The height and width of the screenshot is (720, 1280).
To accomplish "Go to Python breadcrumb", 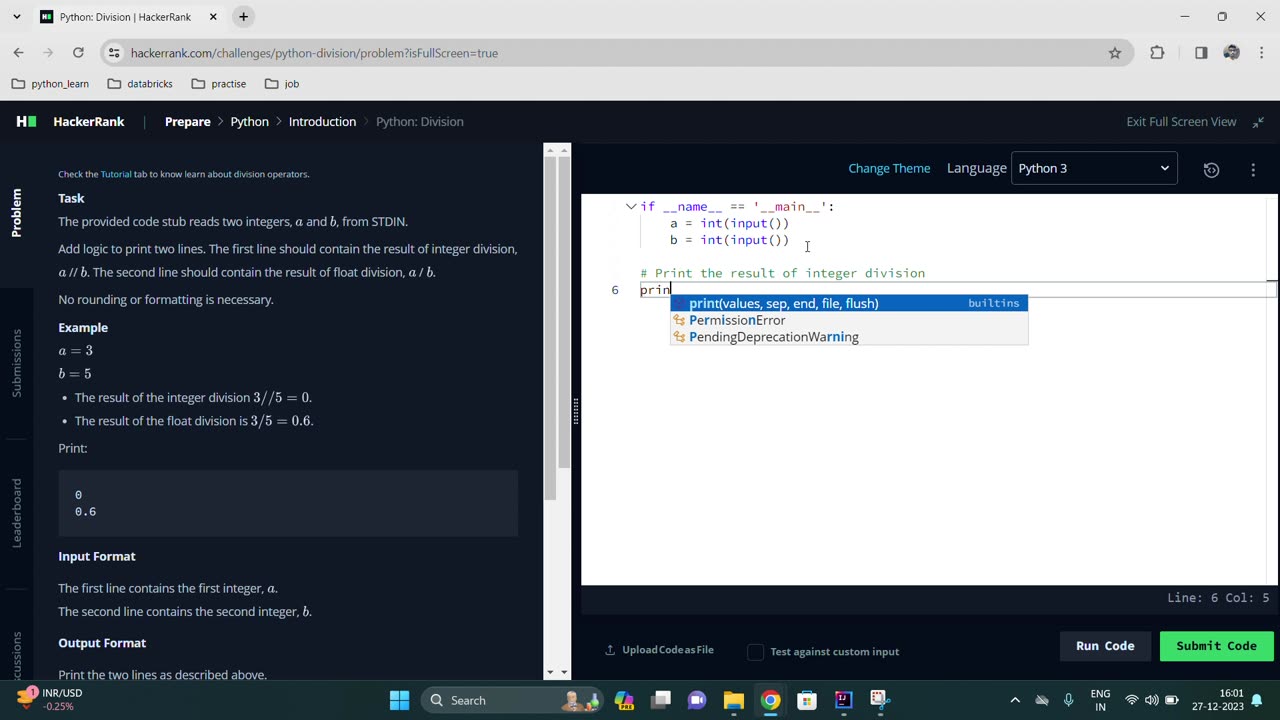I will 249,122.
